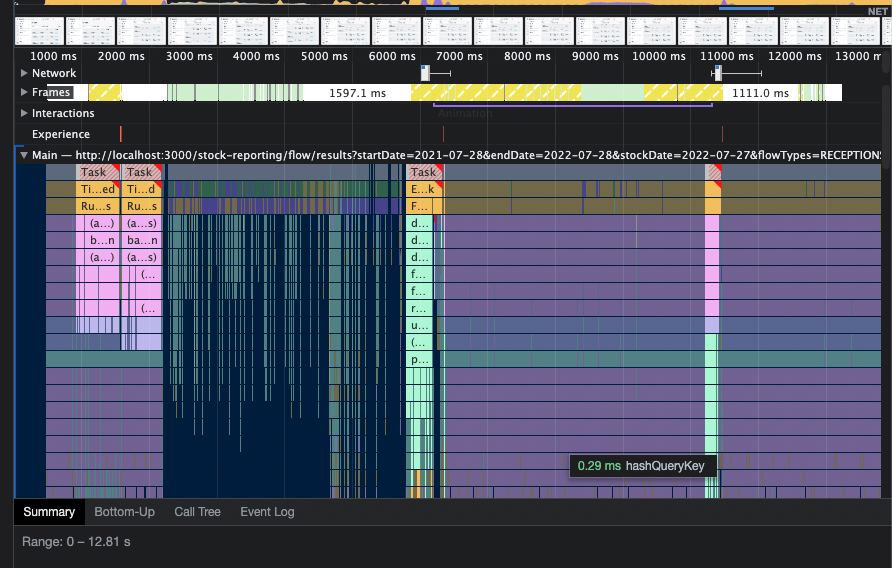Click the 'F...' function call entry
The image size is (892, 568).
pos(419,206)
